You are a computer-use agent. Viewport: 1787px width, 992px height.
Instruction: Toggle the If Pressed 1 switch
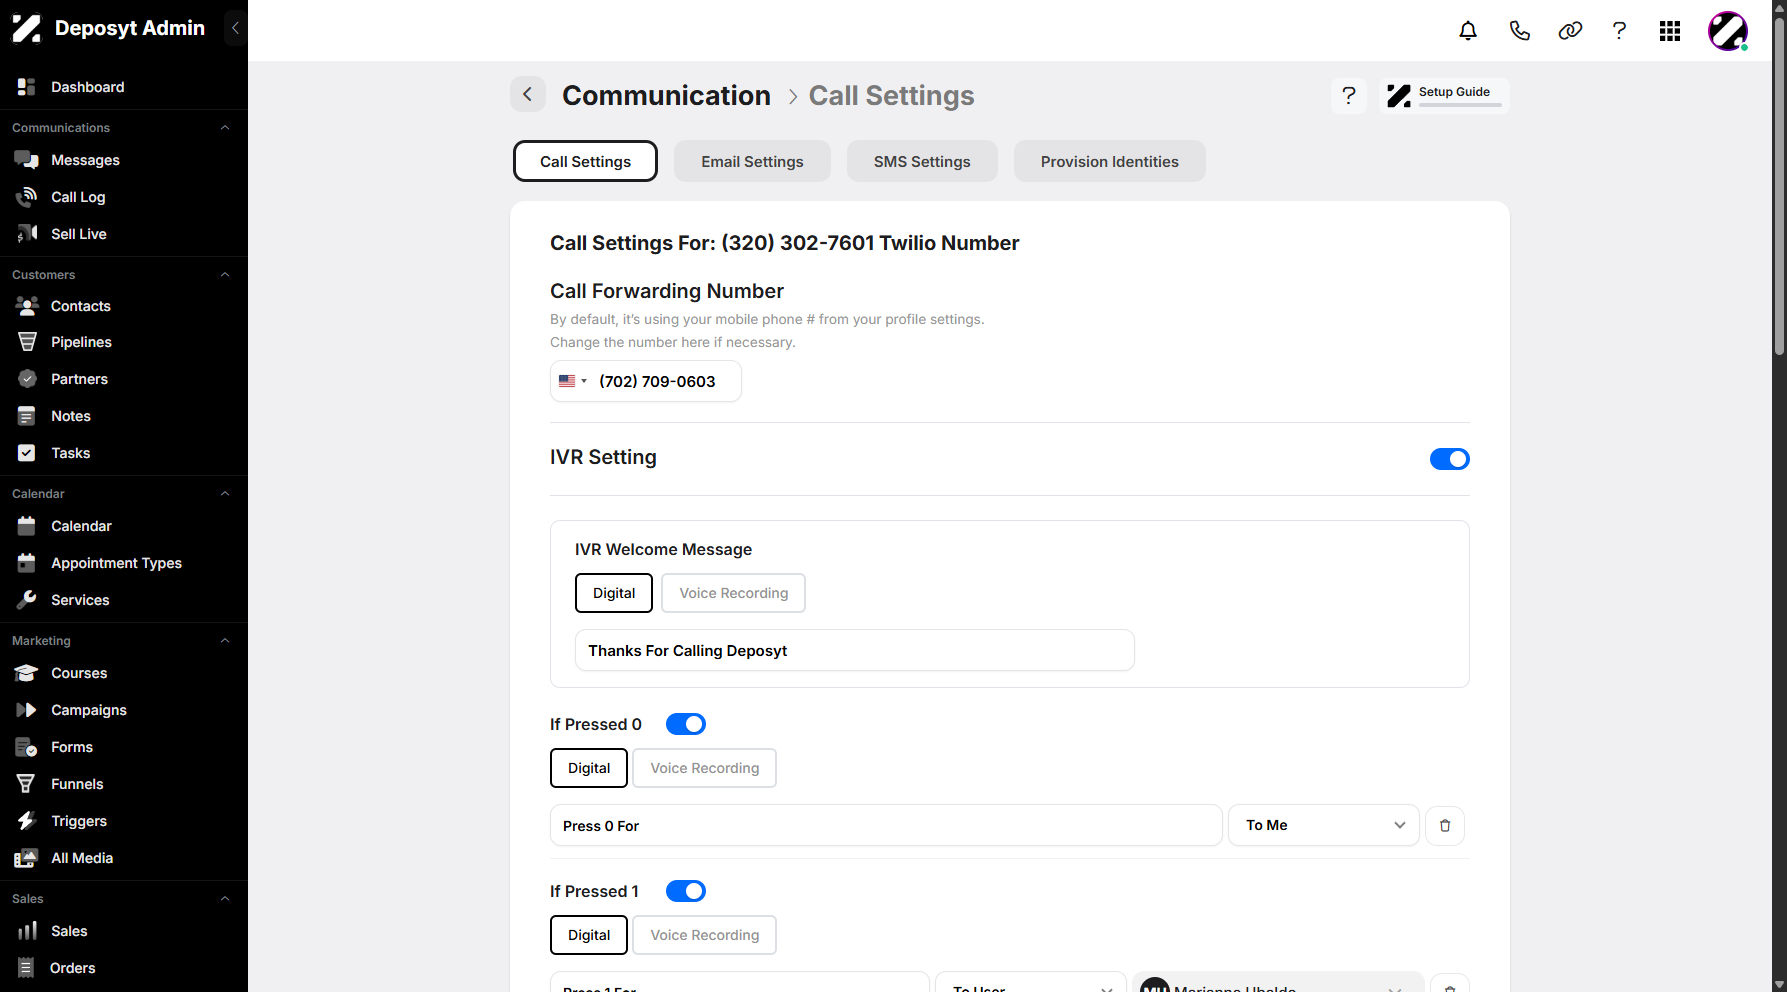pos(686,891)
